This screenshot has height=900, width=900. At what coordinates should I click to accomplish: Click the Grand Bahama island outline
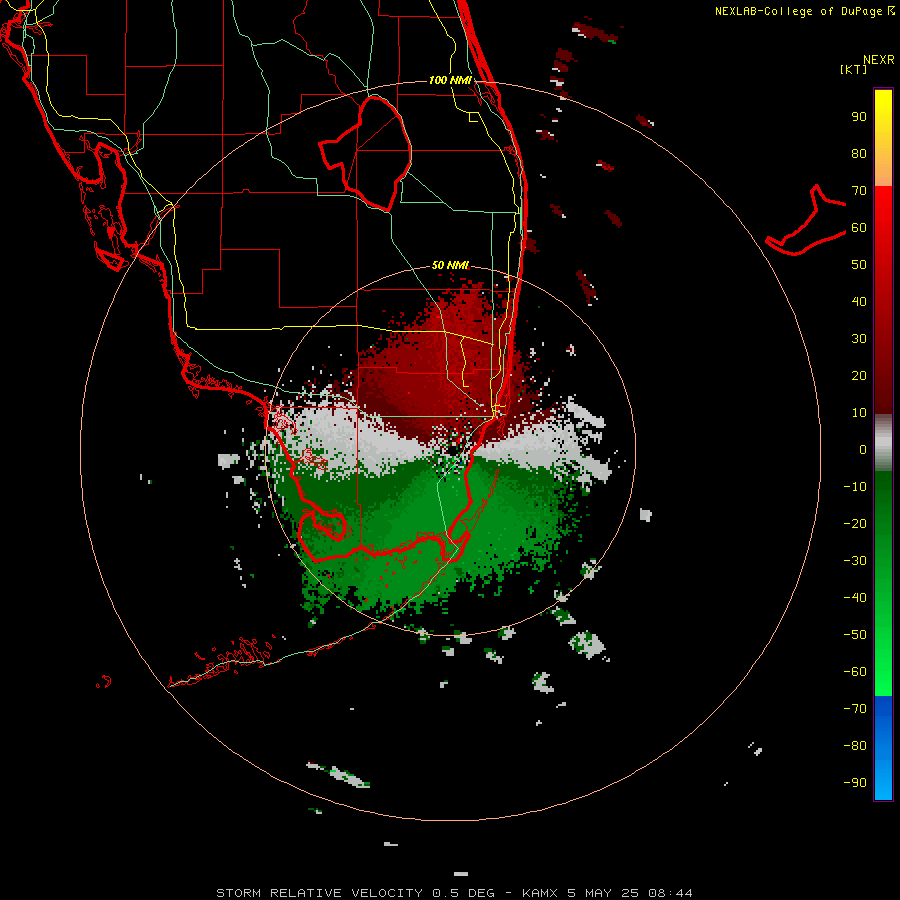pos(806,220)
